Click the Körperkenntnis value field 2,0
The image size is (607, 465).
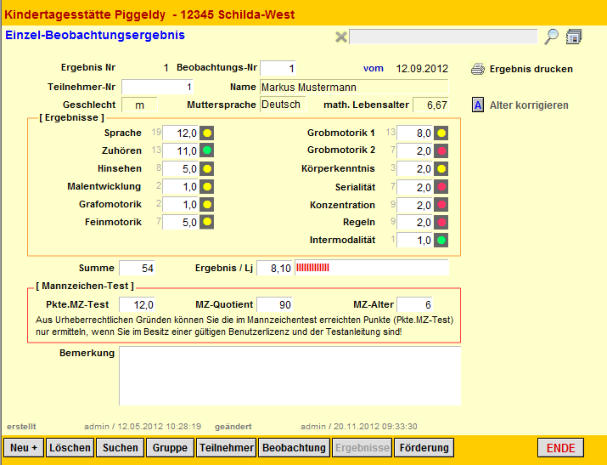[x=415, y=169]
